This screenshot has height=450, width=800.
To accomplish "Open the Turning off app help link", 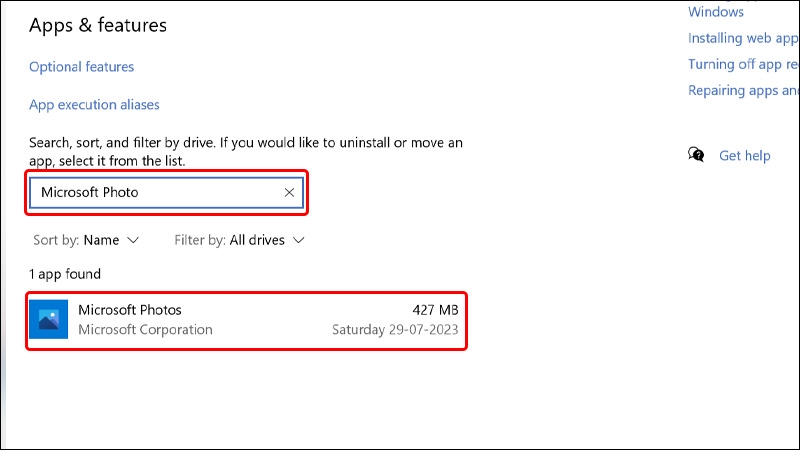I will pos(743,64).
